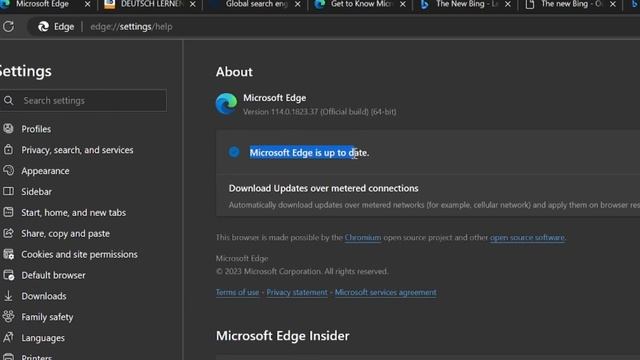
Task: Click the Microsoft Edge Insider heading
Action: 282,336
